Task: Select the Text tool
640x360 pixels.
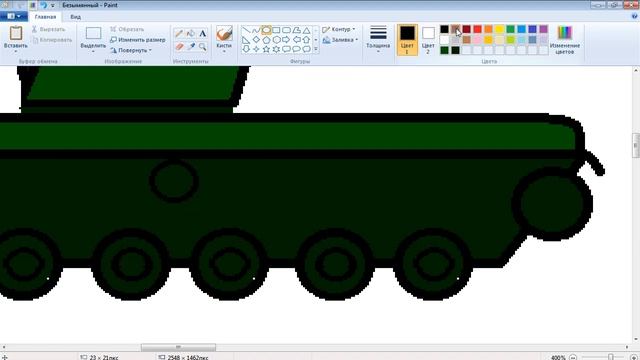Action: pos(202,33)
